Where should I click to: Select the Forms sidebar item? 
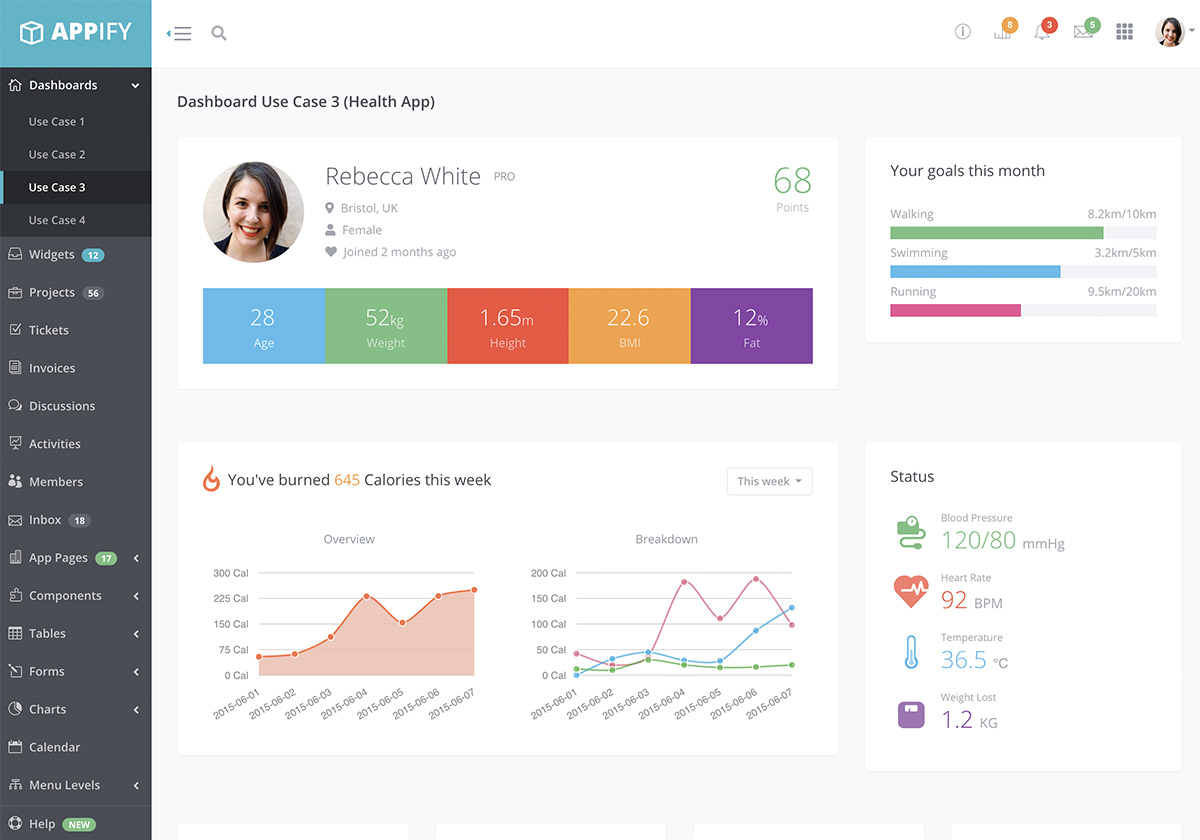click(x=46, y=671)
